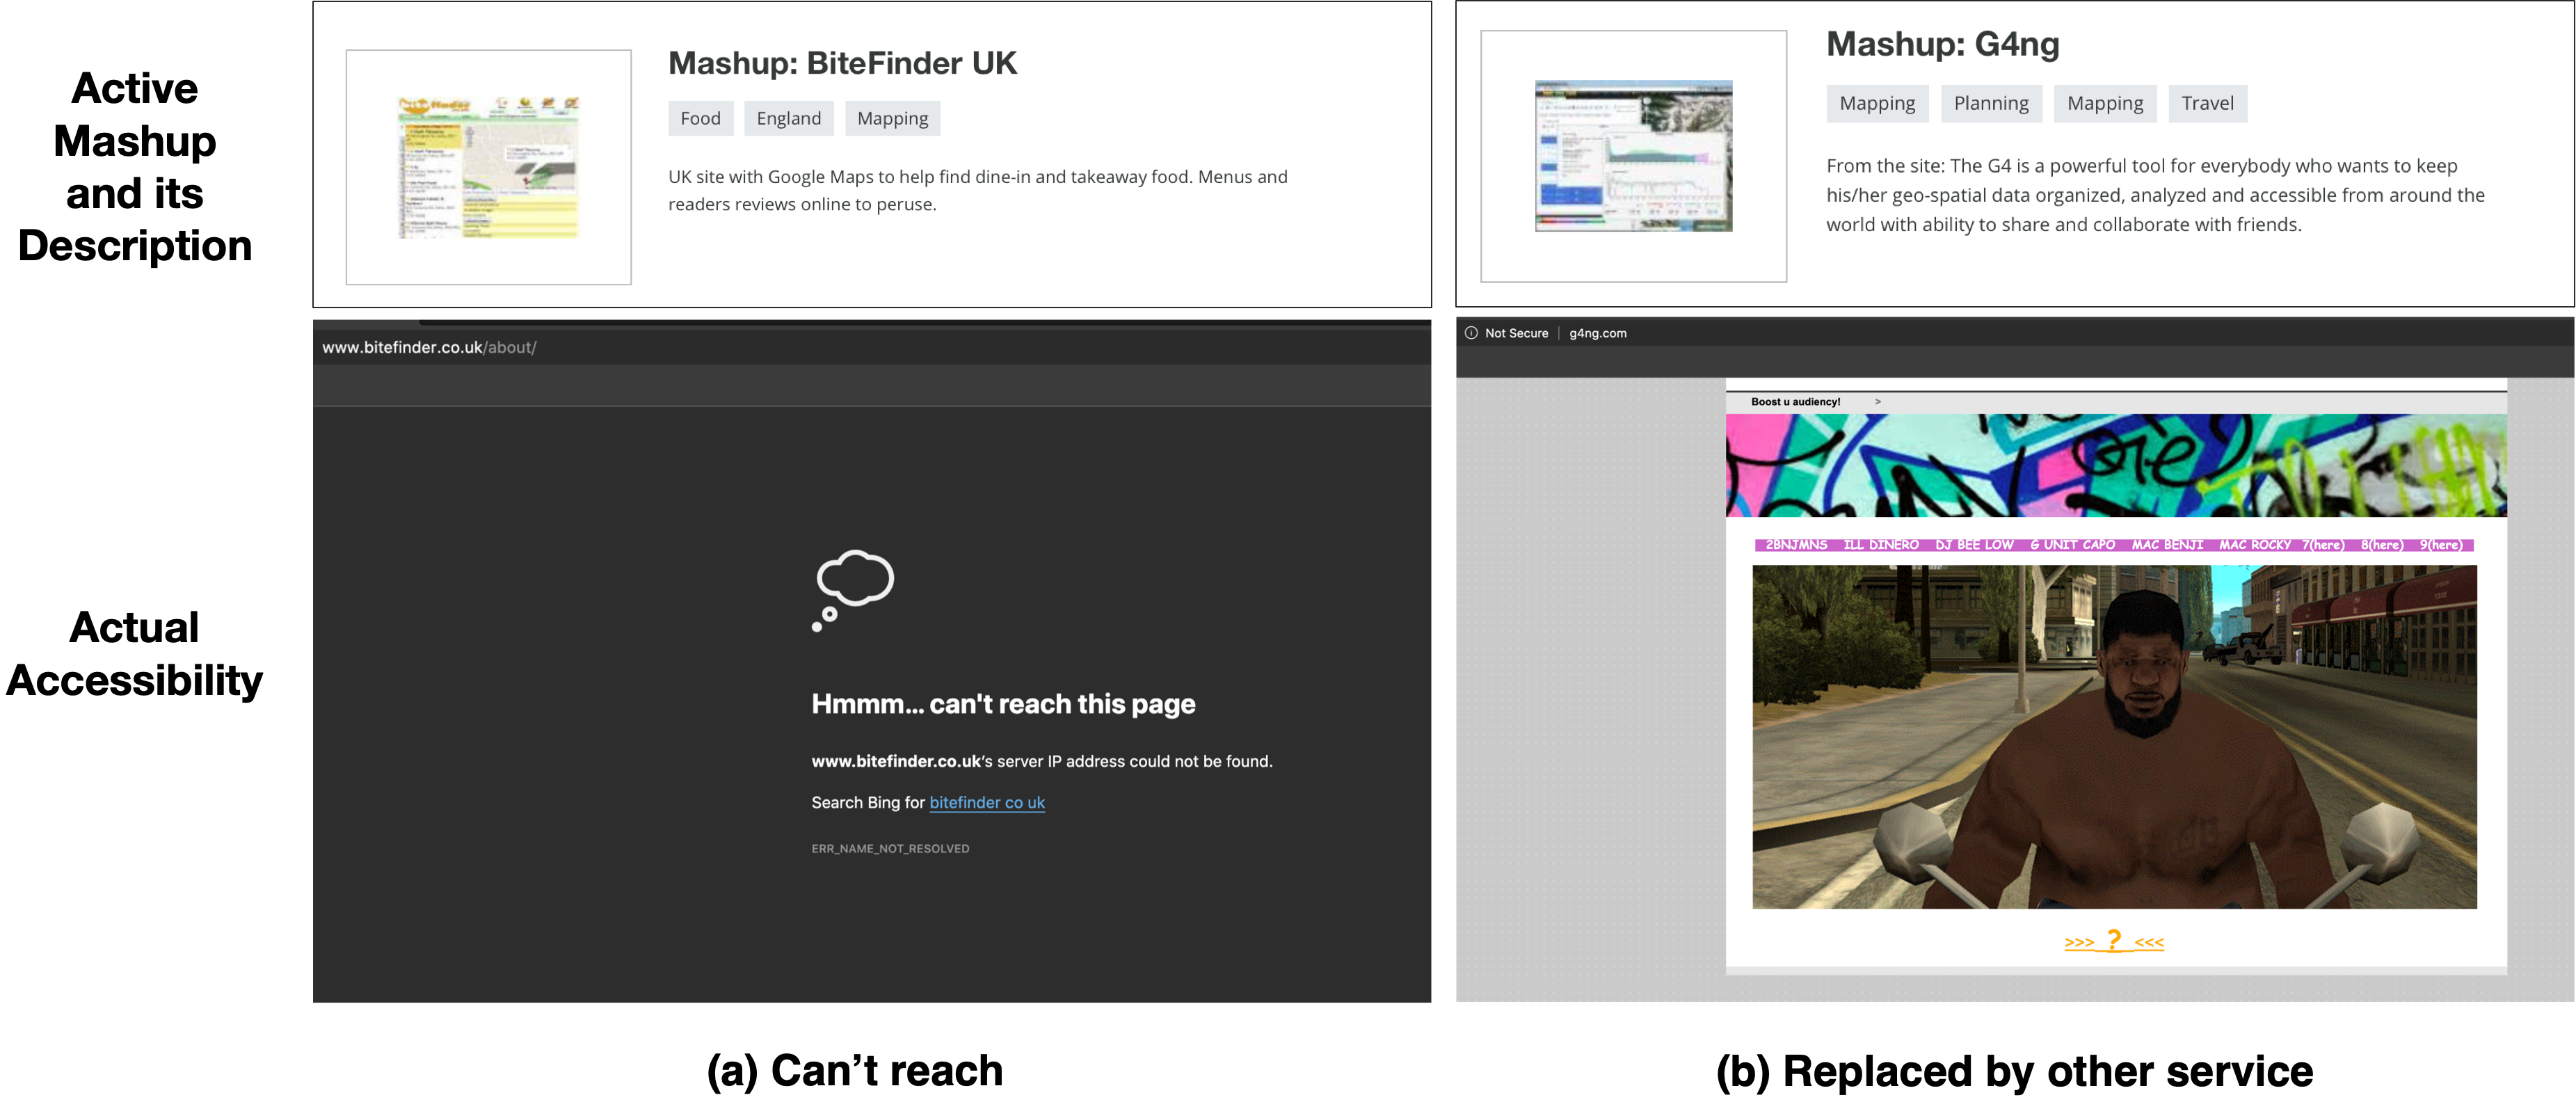Select the Planning tag
2576x1102 pixels.
[x=1991, y=103]
